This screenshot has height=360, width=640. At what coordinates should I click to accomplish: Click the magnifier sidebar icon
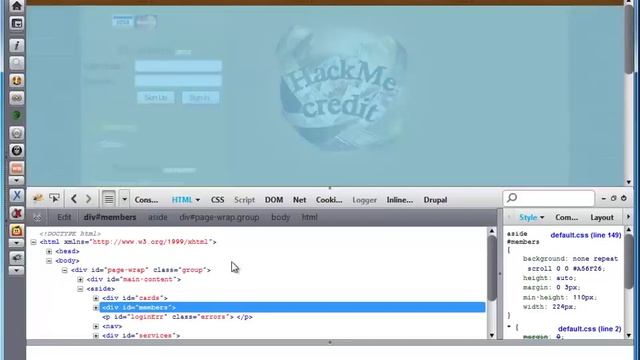pos(16,63)
